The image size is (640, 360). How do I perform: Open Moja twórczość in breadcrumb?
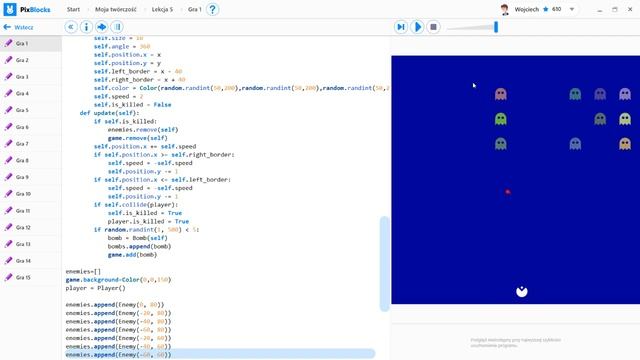(x=116, y=9)
